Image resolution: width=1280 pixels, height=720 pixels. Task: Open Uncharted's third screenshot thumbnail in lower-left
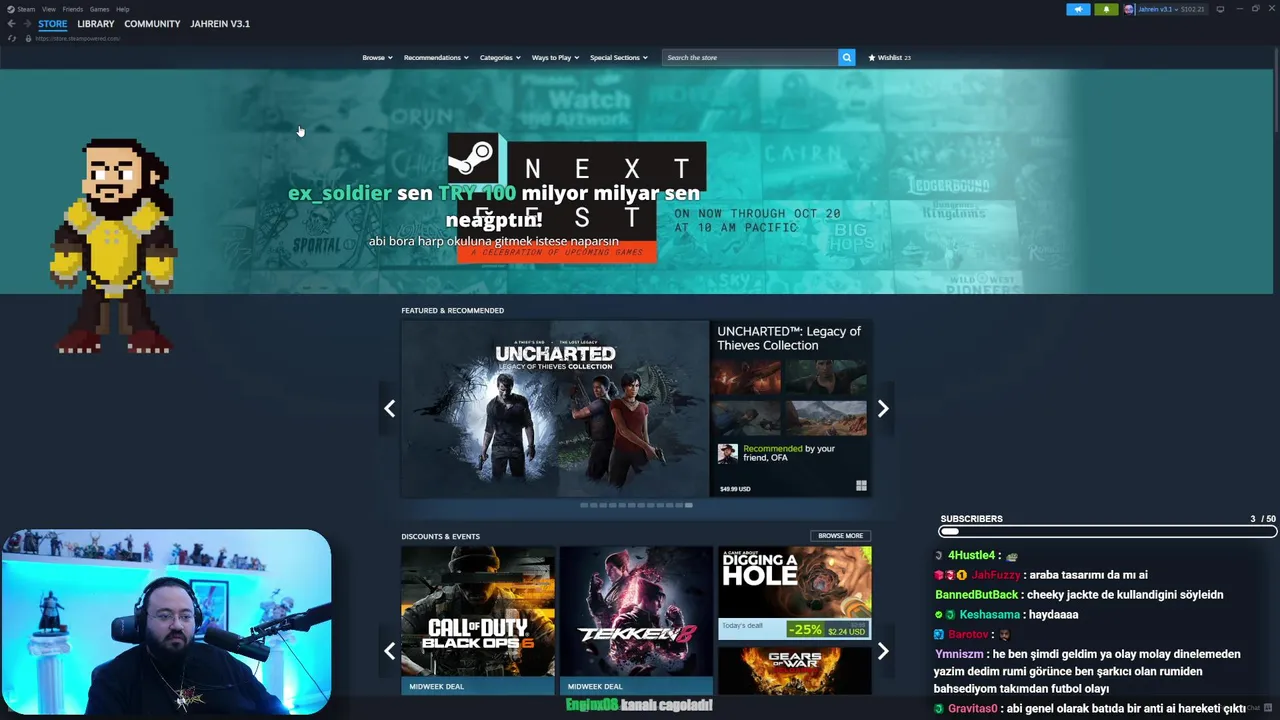point(746,418)
